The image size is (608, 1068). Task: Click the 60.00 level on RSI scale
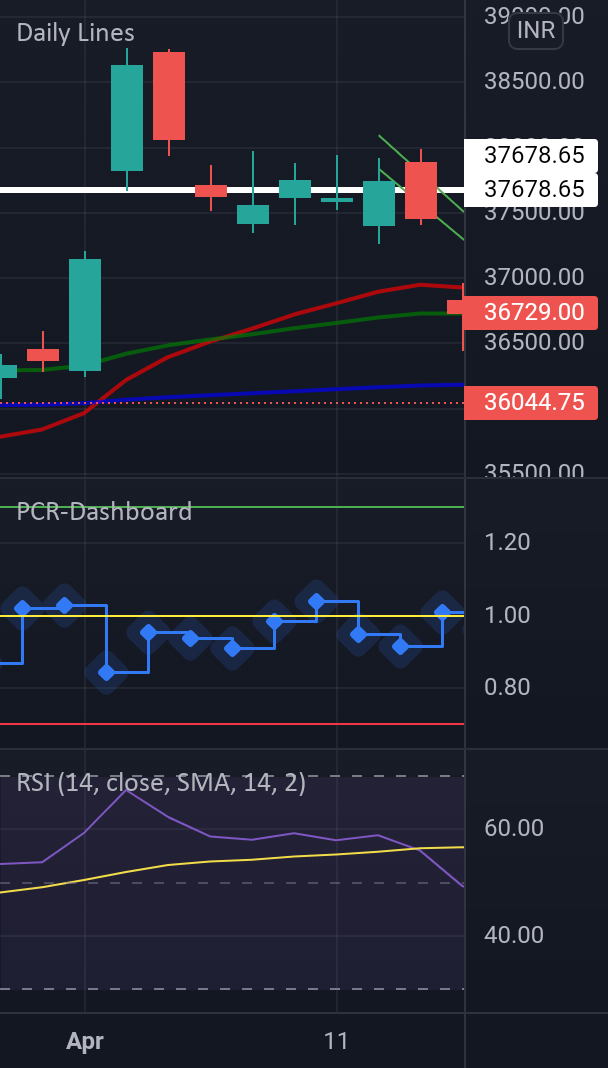pyautogui.click(x=514, y=828)
